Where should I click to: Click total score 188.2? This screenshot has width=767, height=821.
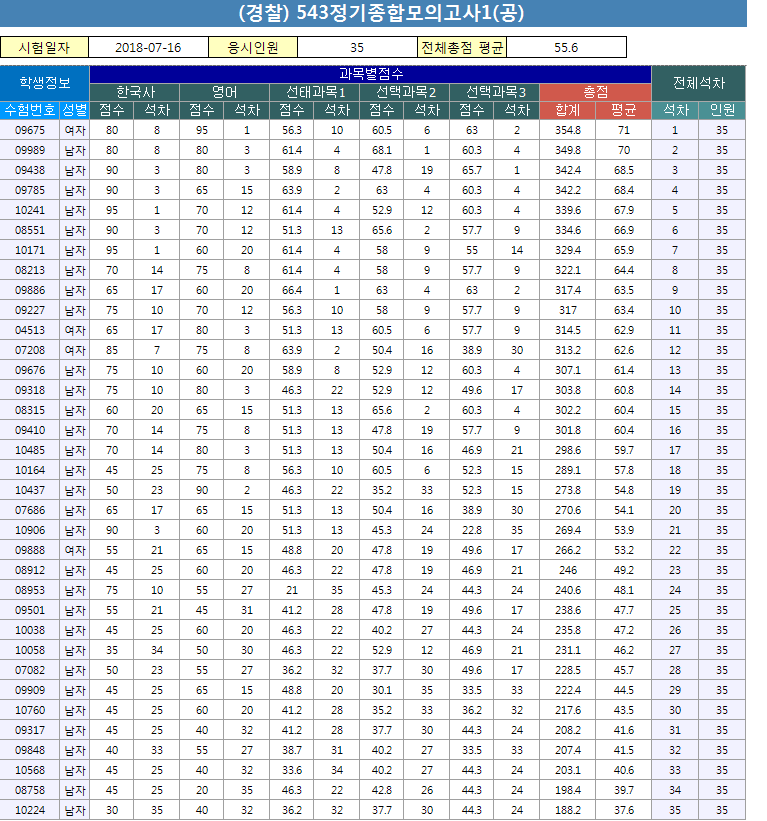568,810
